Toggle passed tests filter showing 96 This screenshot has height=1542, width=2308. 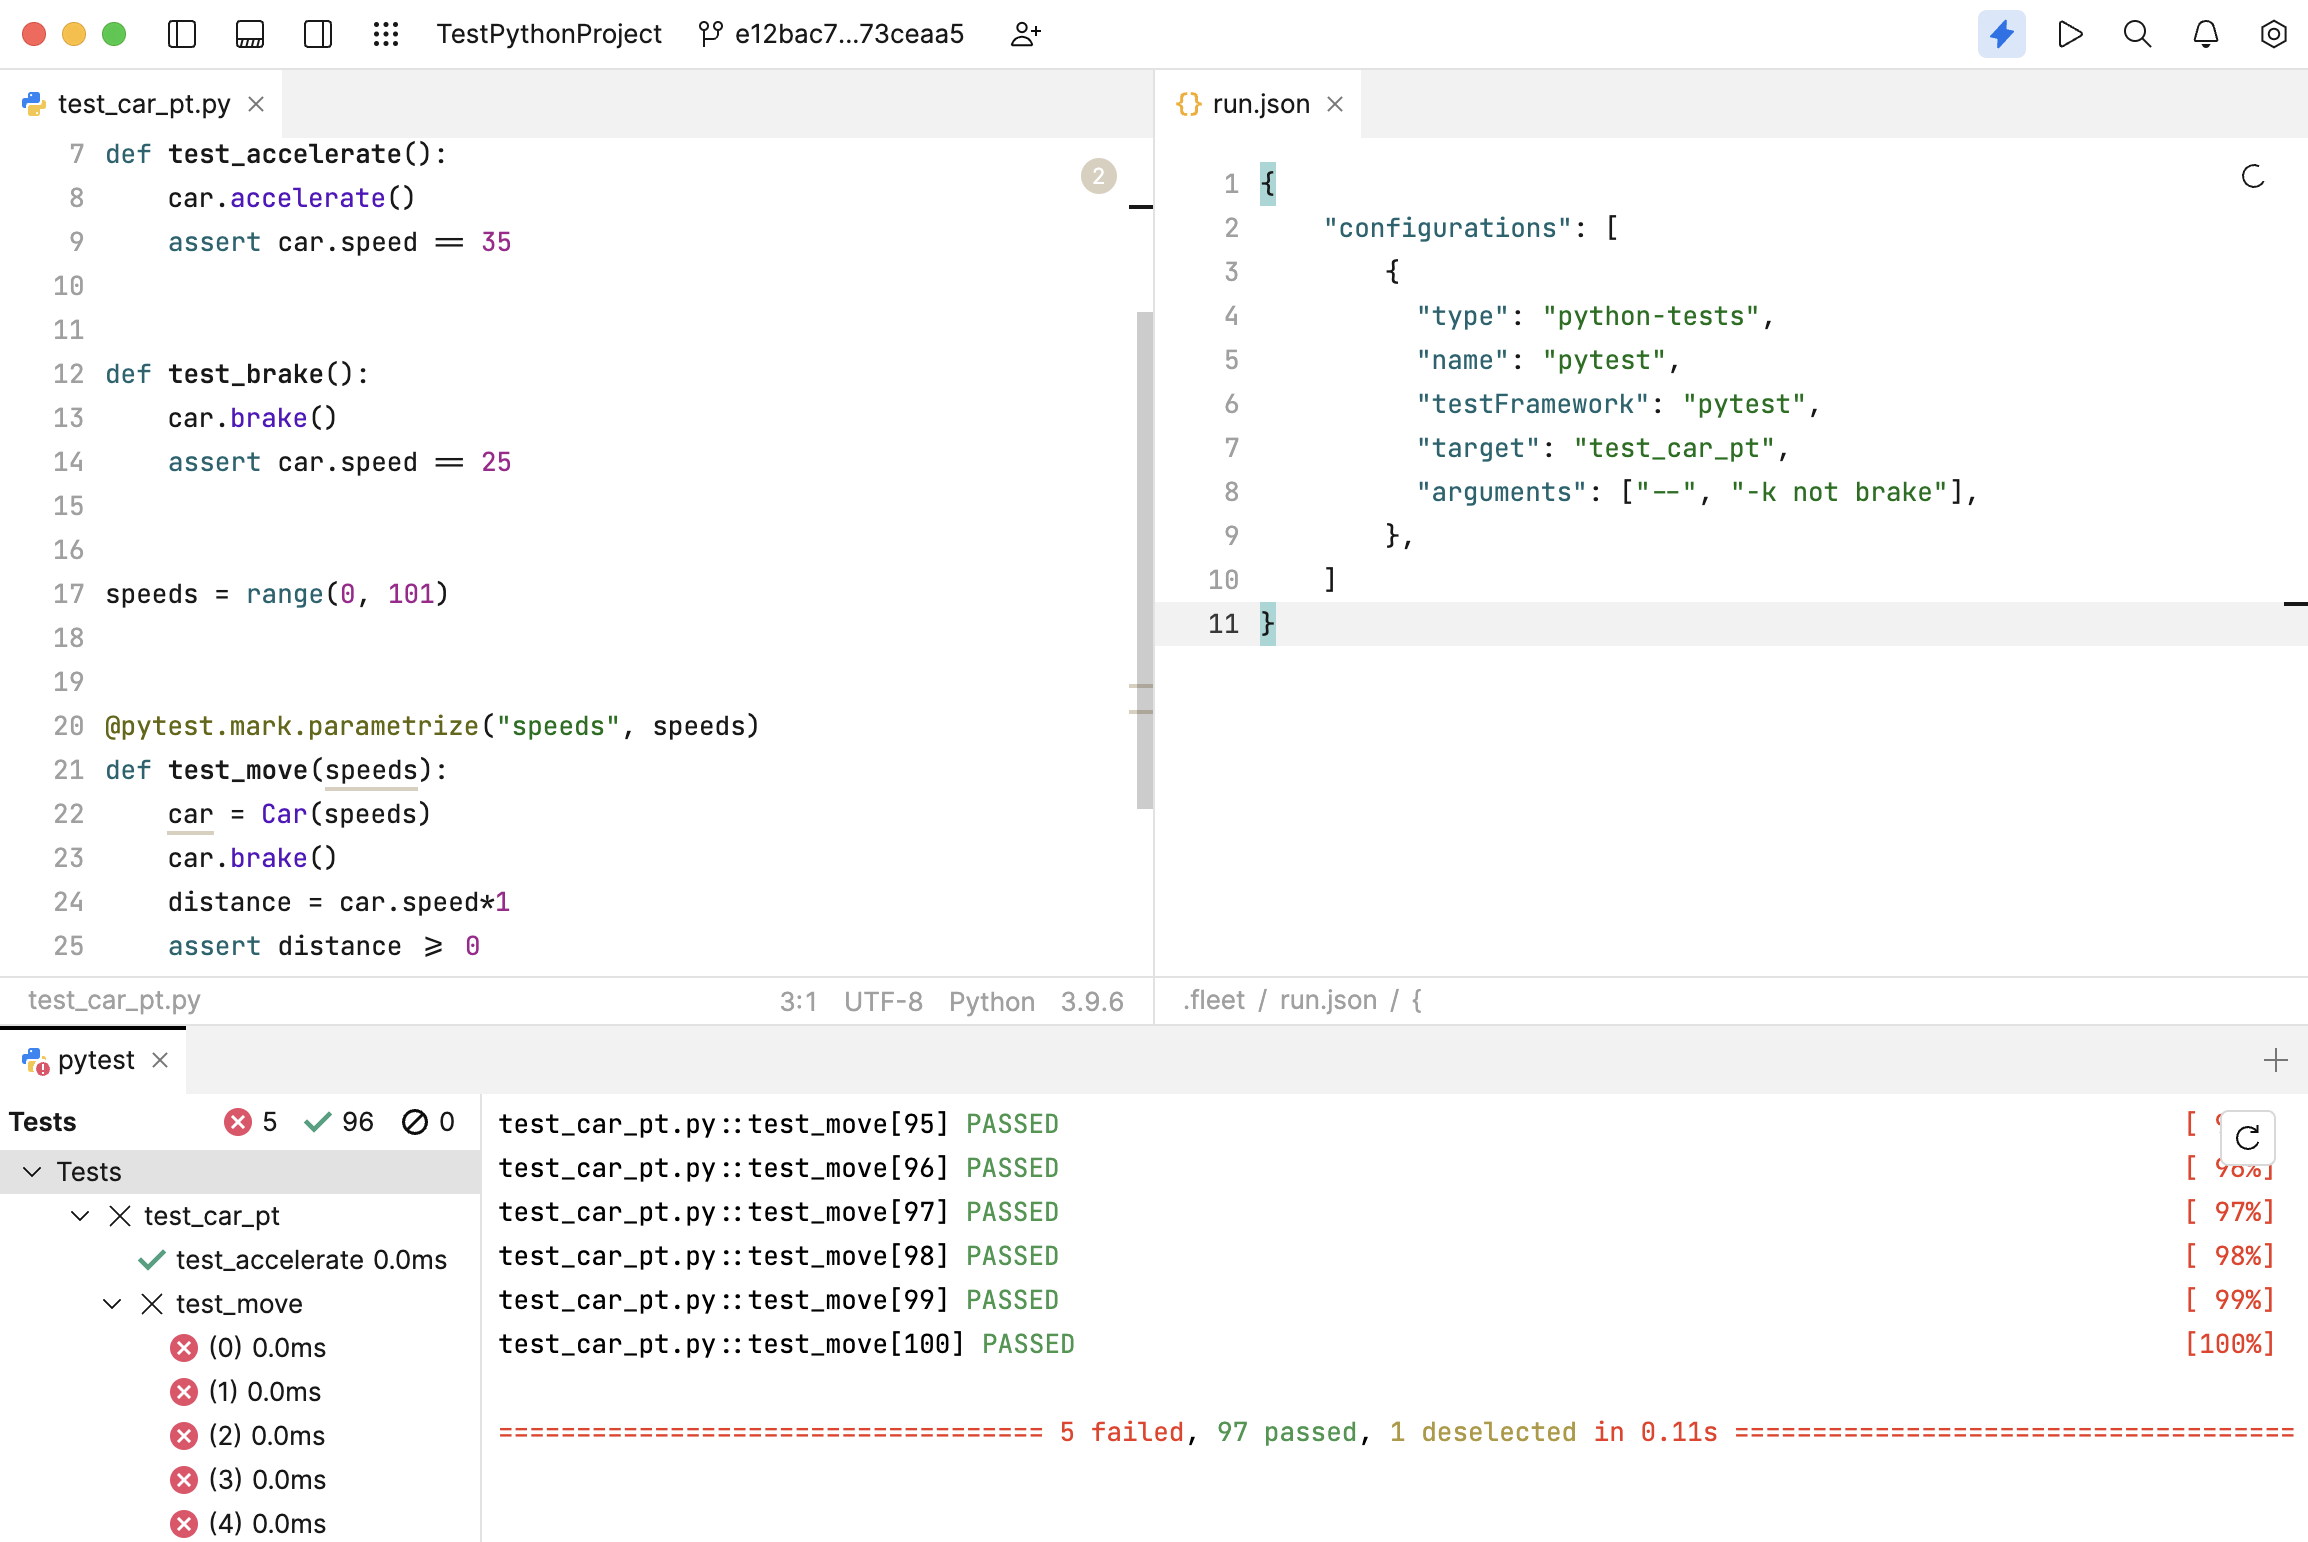pos(339,1122)
